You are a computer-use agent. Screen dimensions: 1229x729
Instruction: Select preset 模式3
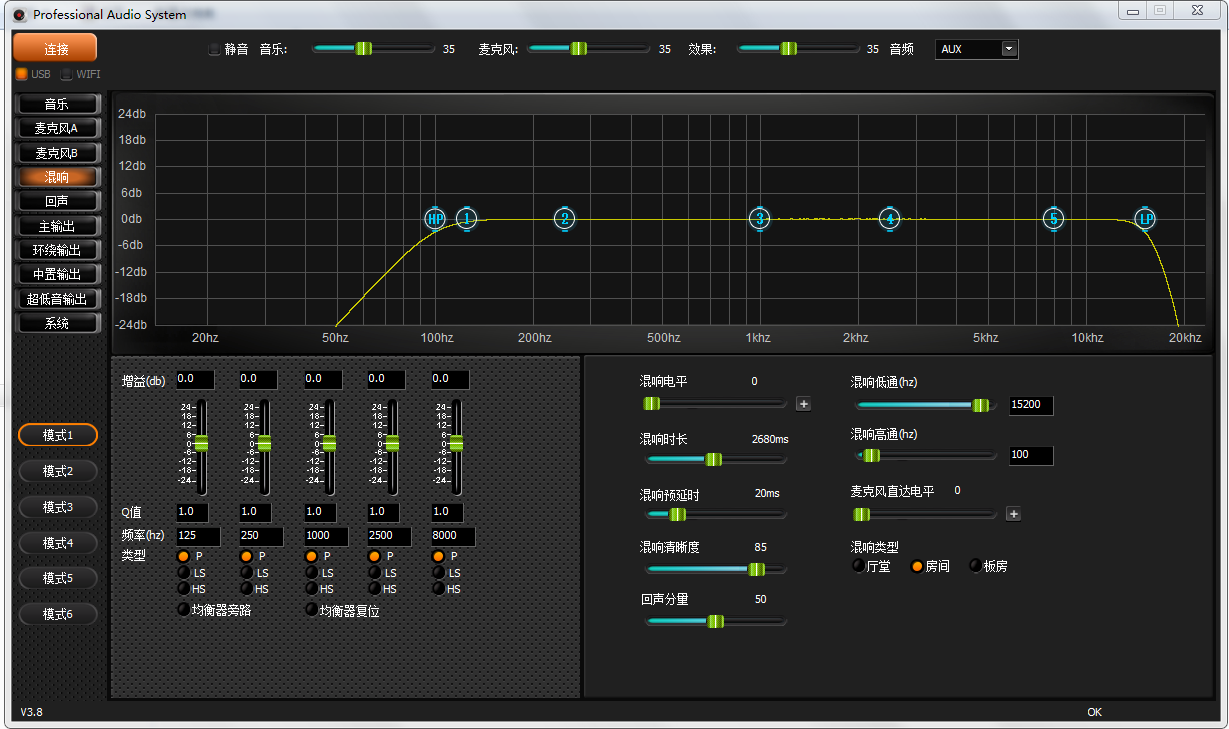click(58, 507)
